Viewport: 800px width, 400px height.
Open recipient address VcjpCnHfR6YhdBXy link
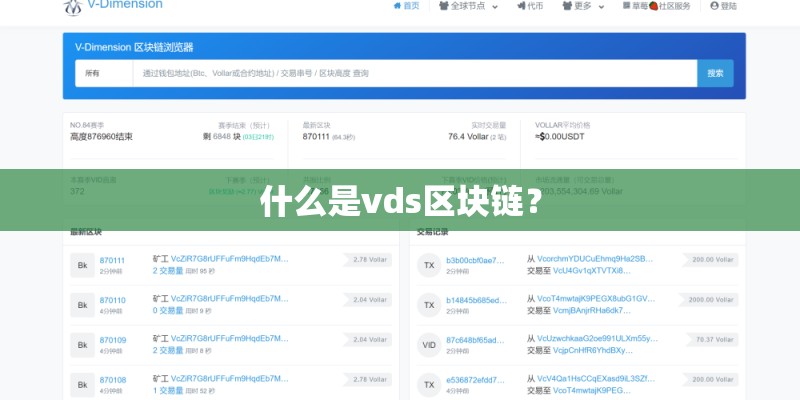click(593, 351)
